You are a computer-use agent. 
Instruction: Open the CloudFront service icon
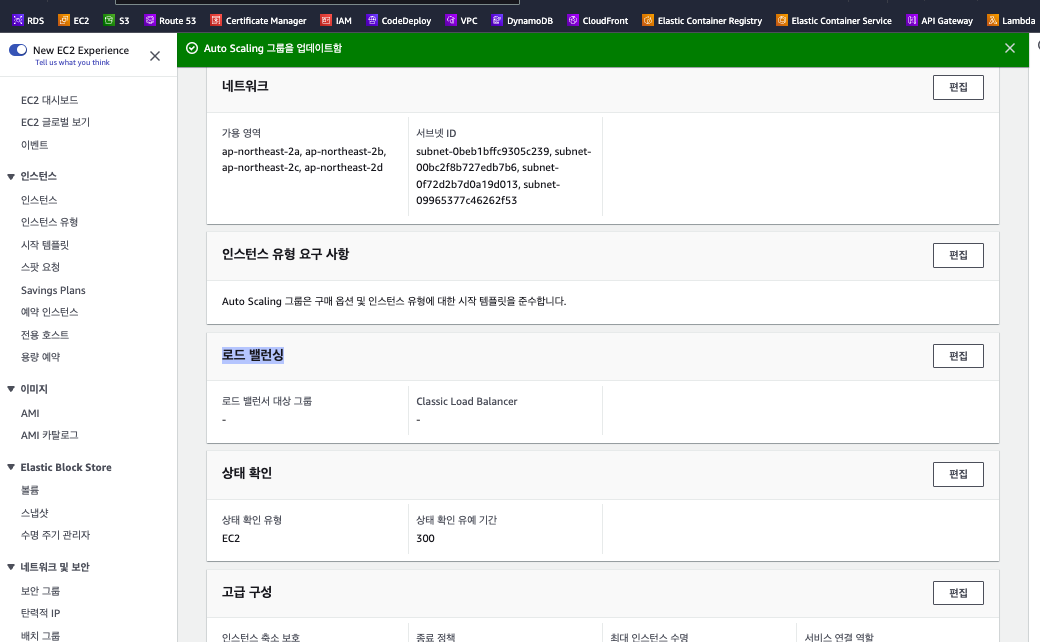point(573,21)
